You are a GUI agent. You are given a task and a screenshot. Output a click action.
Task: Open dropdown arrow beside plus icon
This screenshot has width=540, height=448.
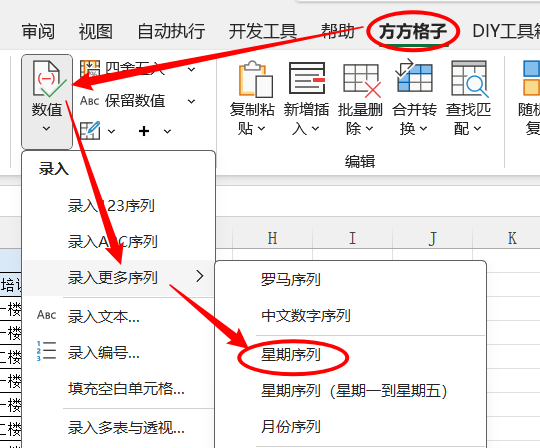[x=167, y=132]
